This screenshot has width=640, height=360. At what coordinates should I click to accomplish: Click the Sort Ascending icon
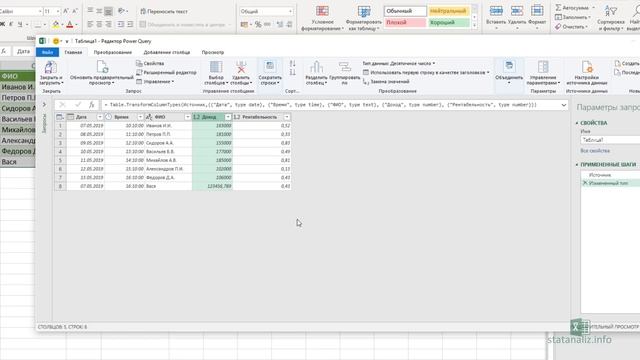[x=293, y=64]
